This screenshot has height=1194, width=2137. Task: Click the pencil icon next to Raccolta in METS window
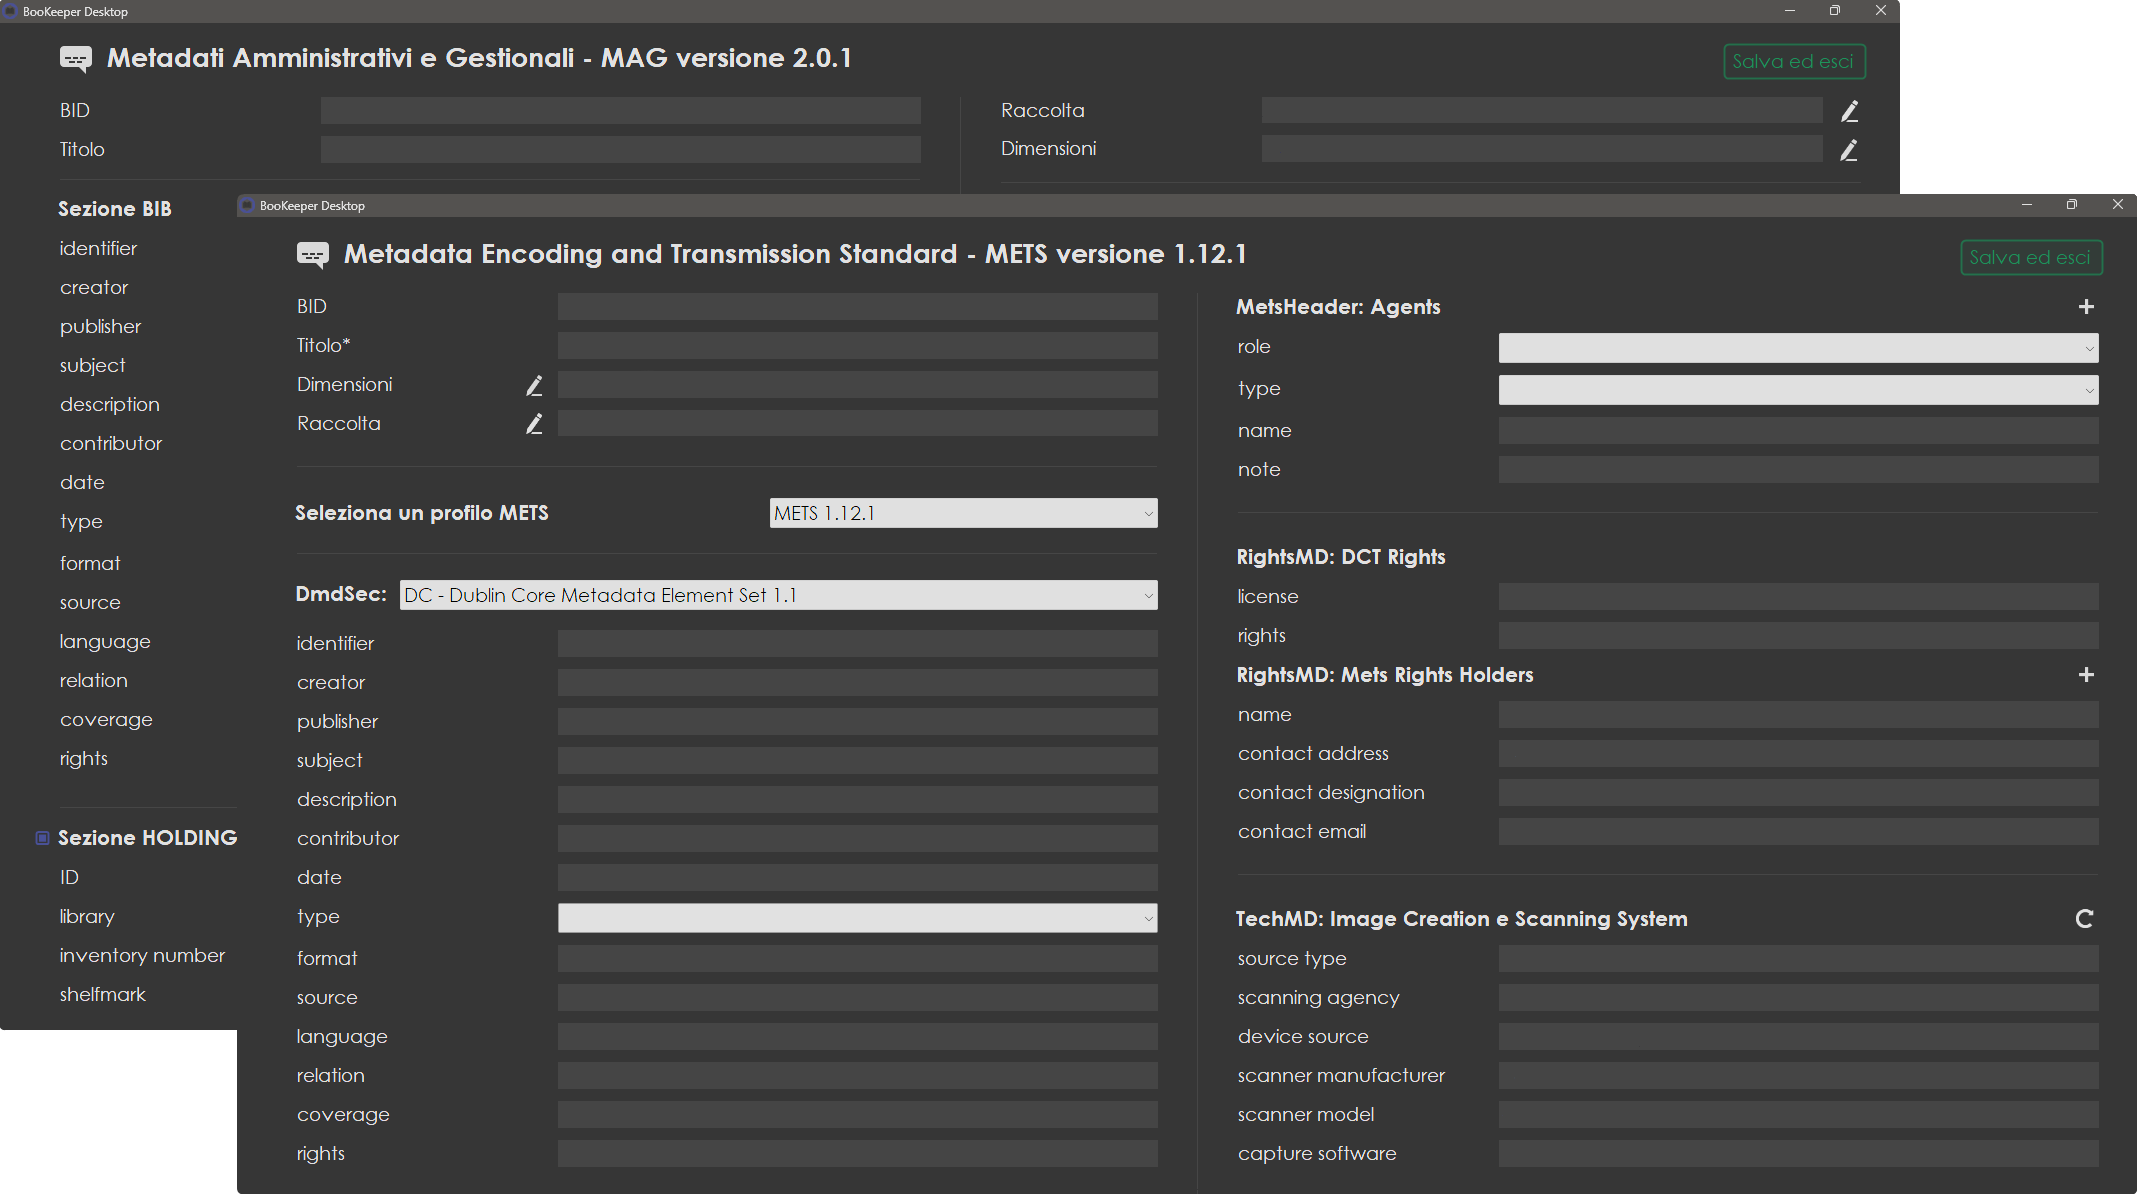[x=535, y=424]
